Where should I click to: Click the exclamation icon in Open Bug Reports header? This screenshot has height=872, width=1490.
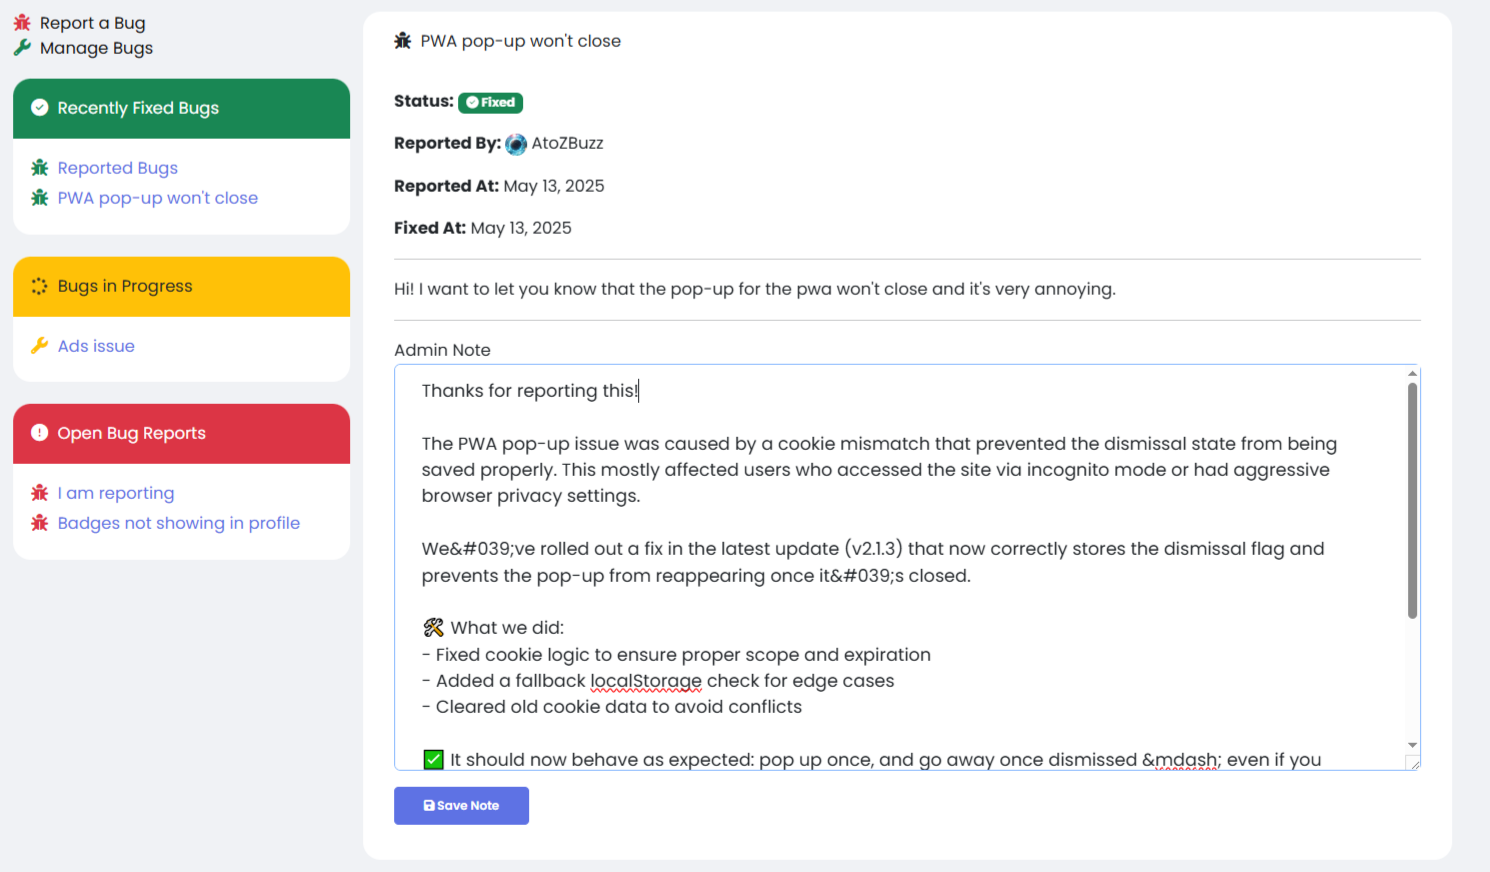point(40,433)
